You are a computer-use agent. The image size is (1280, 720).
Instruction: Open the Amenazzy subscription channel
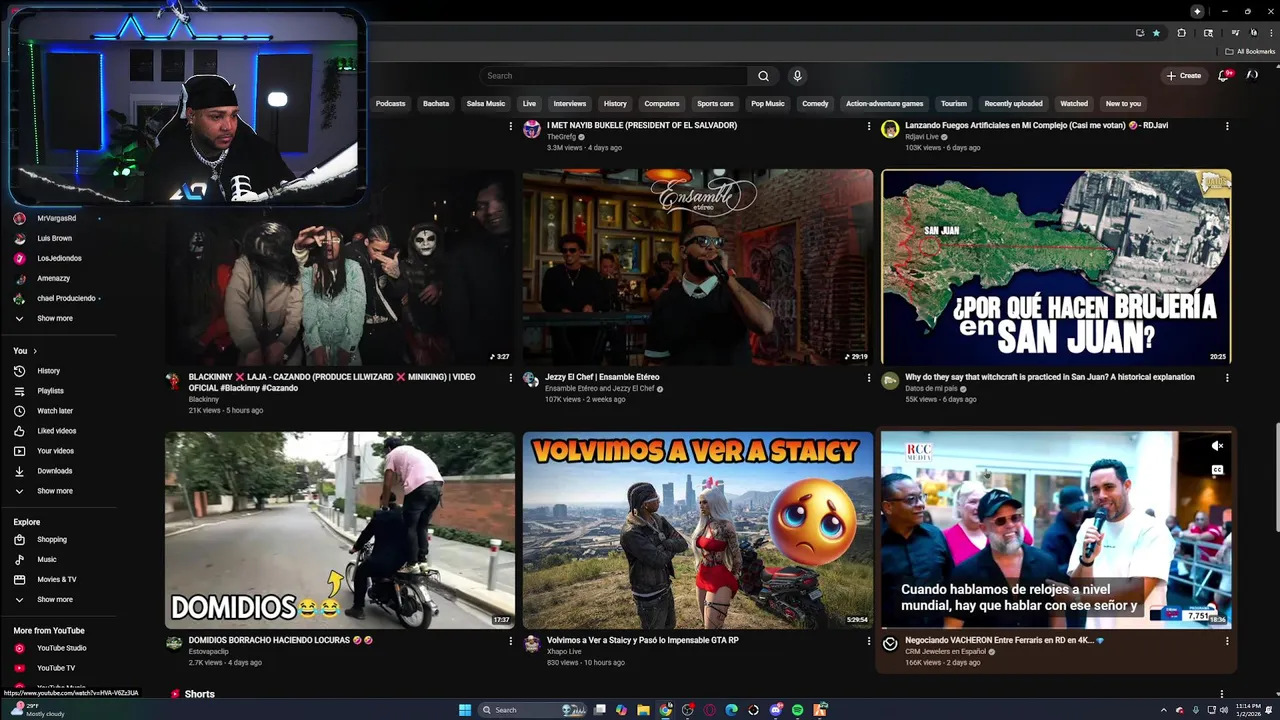point(54,278)
